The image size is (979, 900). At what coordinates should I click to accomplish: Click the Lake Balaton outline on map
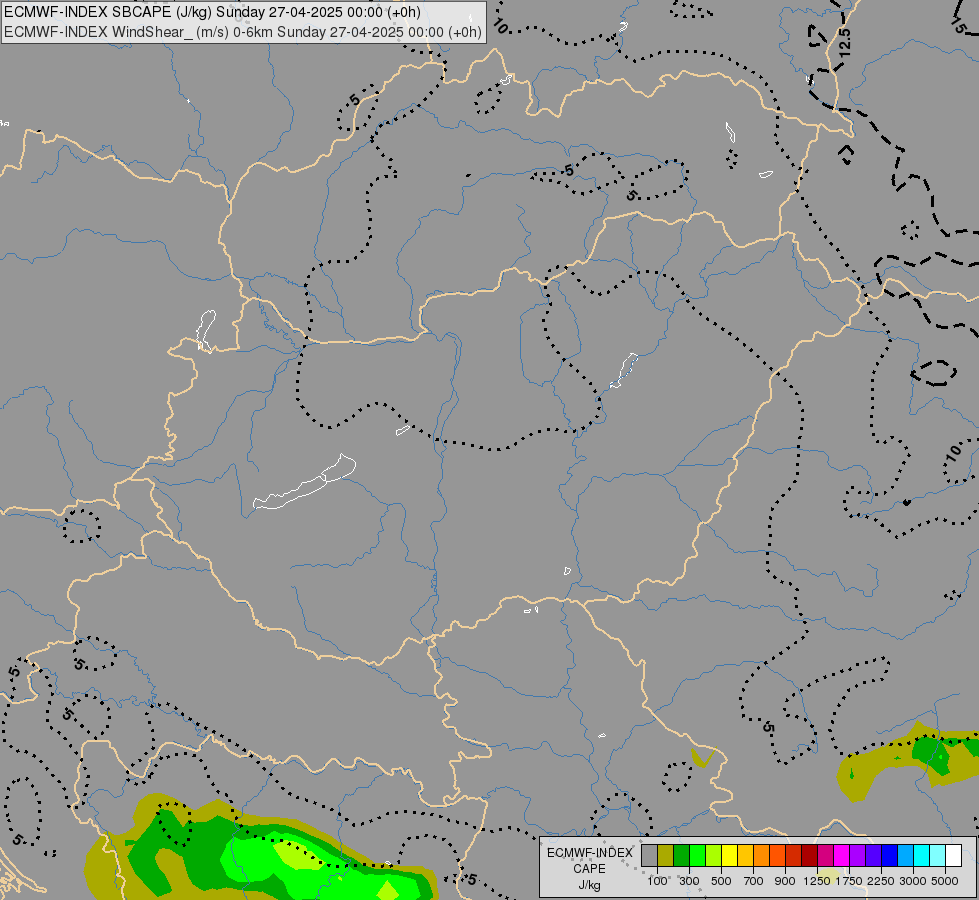[x=304, y=482]
